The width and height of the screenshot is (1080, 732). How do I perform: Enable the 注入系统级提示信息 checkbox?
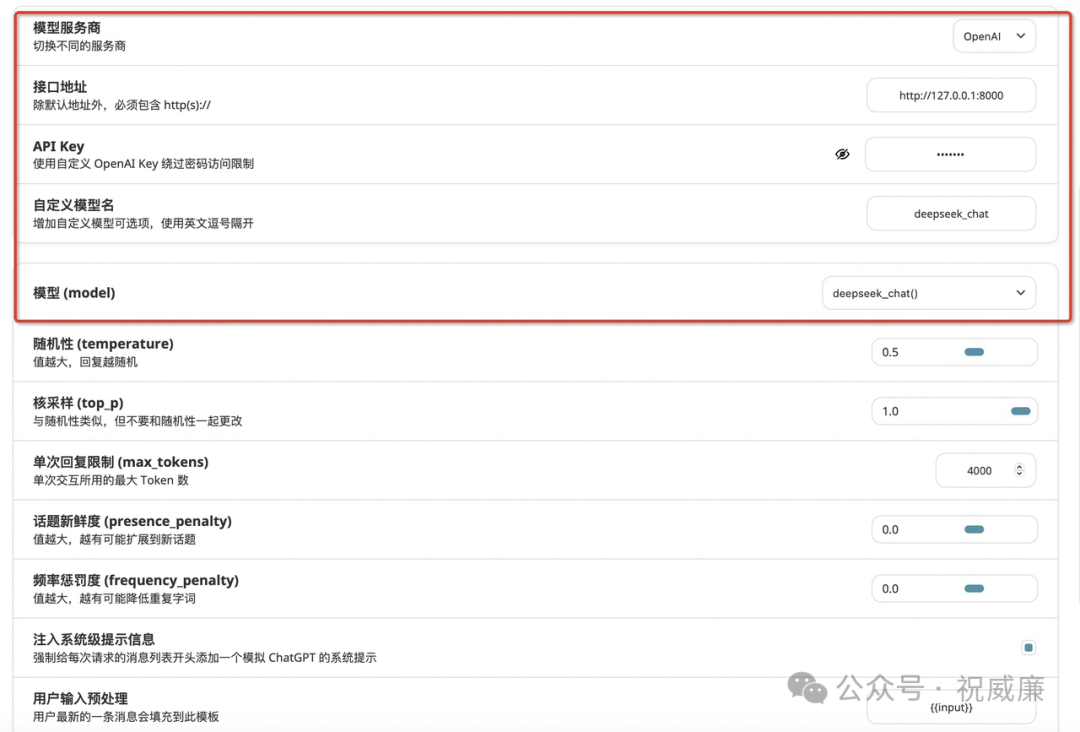[1028, 647]
